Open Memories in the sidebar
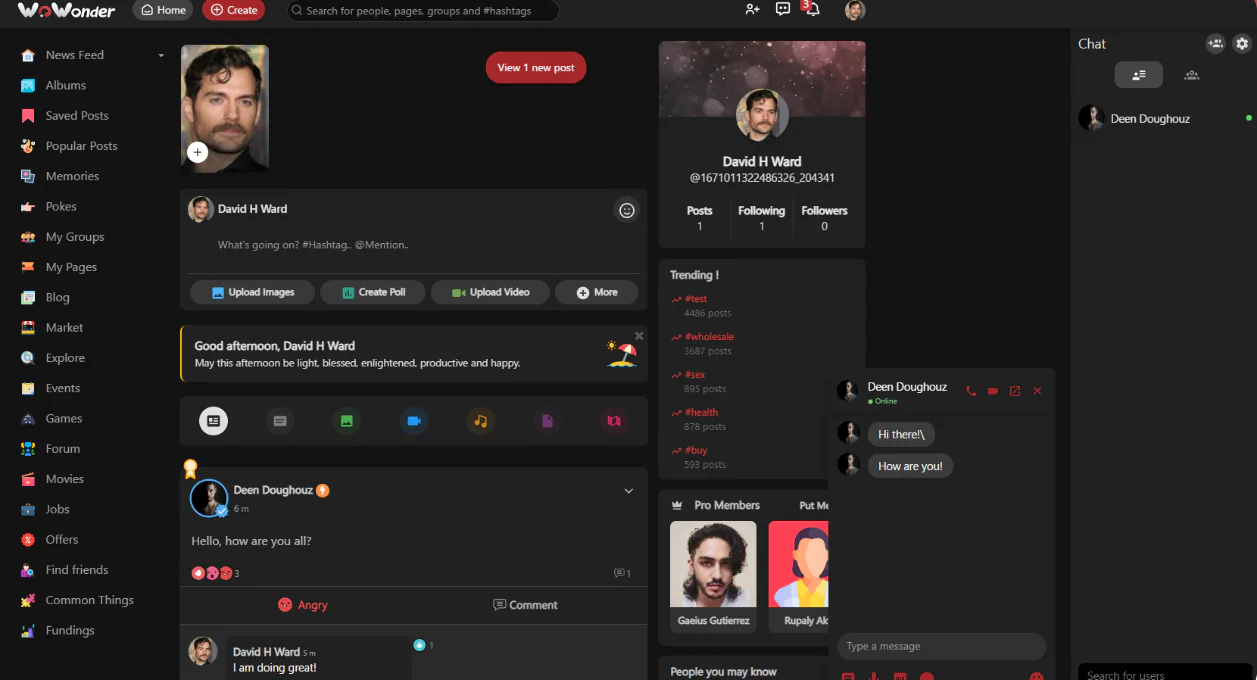Image resolution: width=1257 pixels, height=680 pixels. [x=72, y=176]
